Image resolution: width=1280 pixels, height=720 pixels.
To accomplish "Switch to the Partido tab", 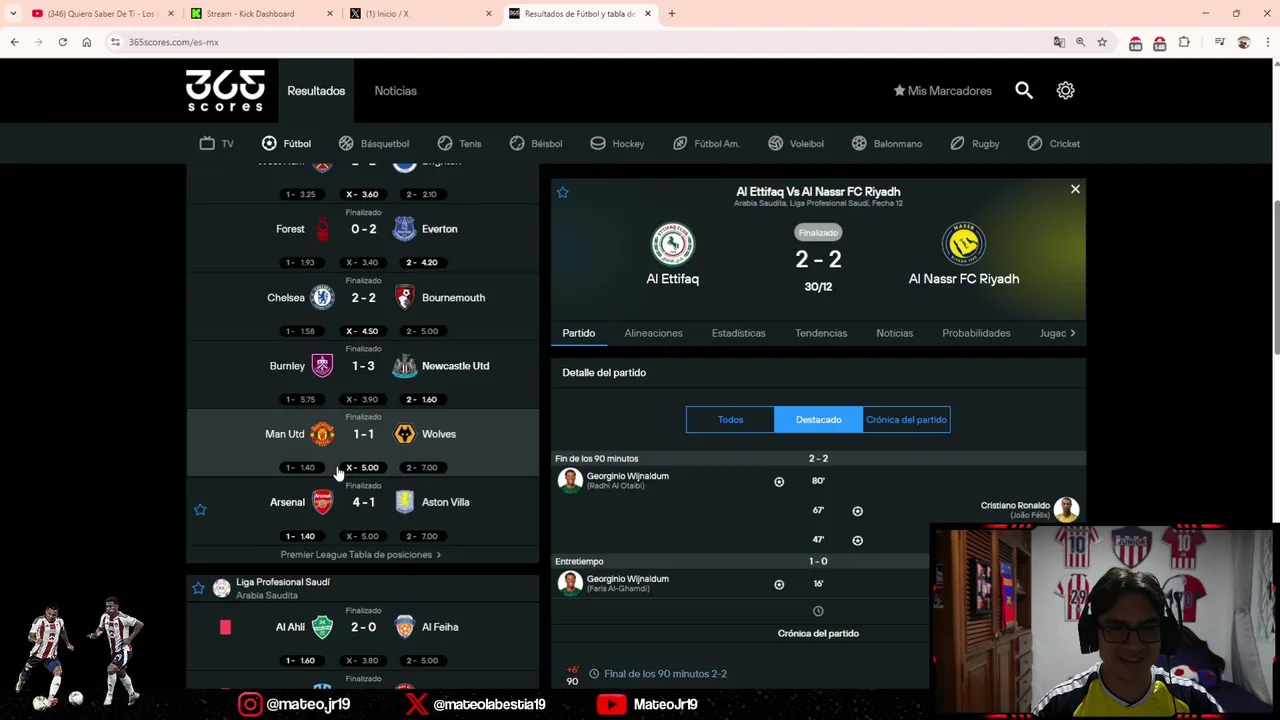I will click(579, 333).
